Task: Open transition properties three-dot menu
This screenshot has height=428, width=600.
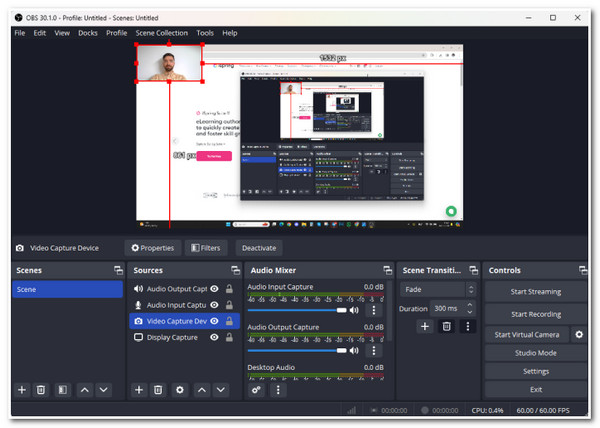Action: pyautogui.click(x=468, y=326)
